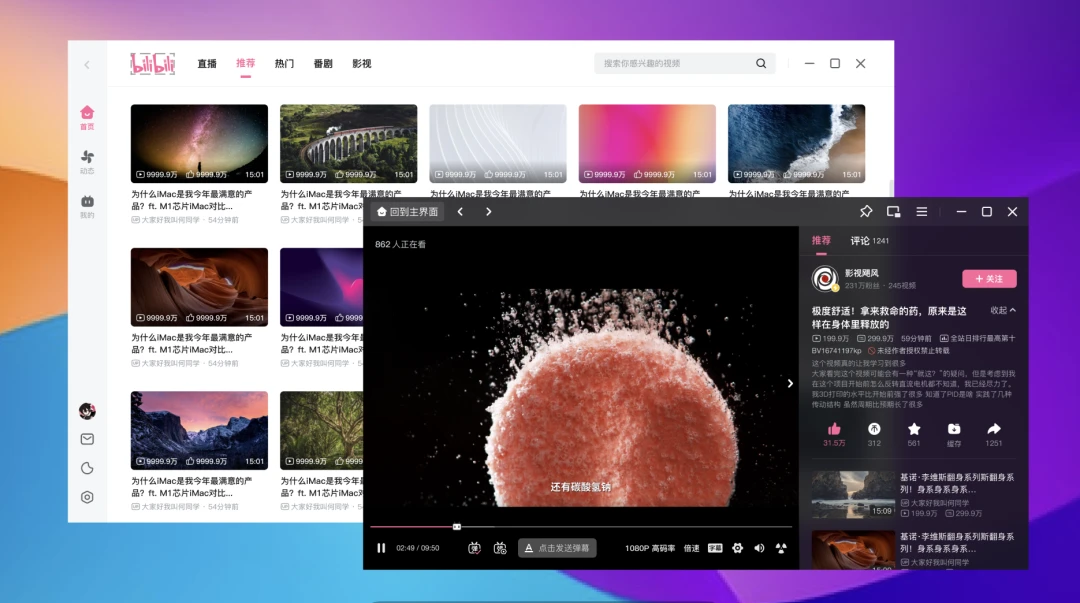Click the bilibili logo in main window

(x=152, y=63)
